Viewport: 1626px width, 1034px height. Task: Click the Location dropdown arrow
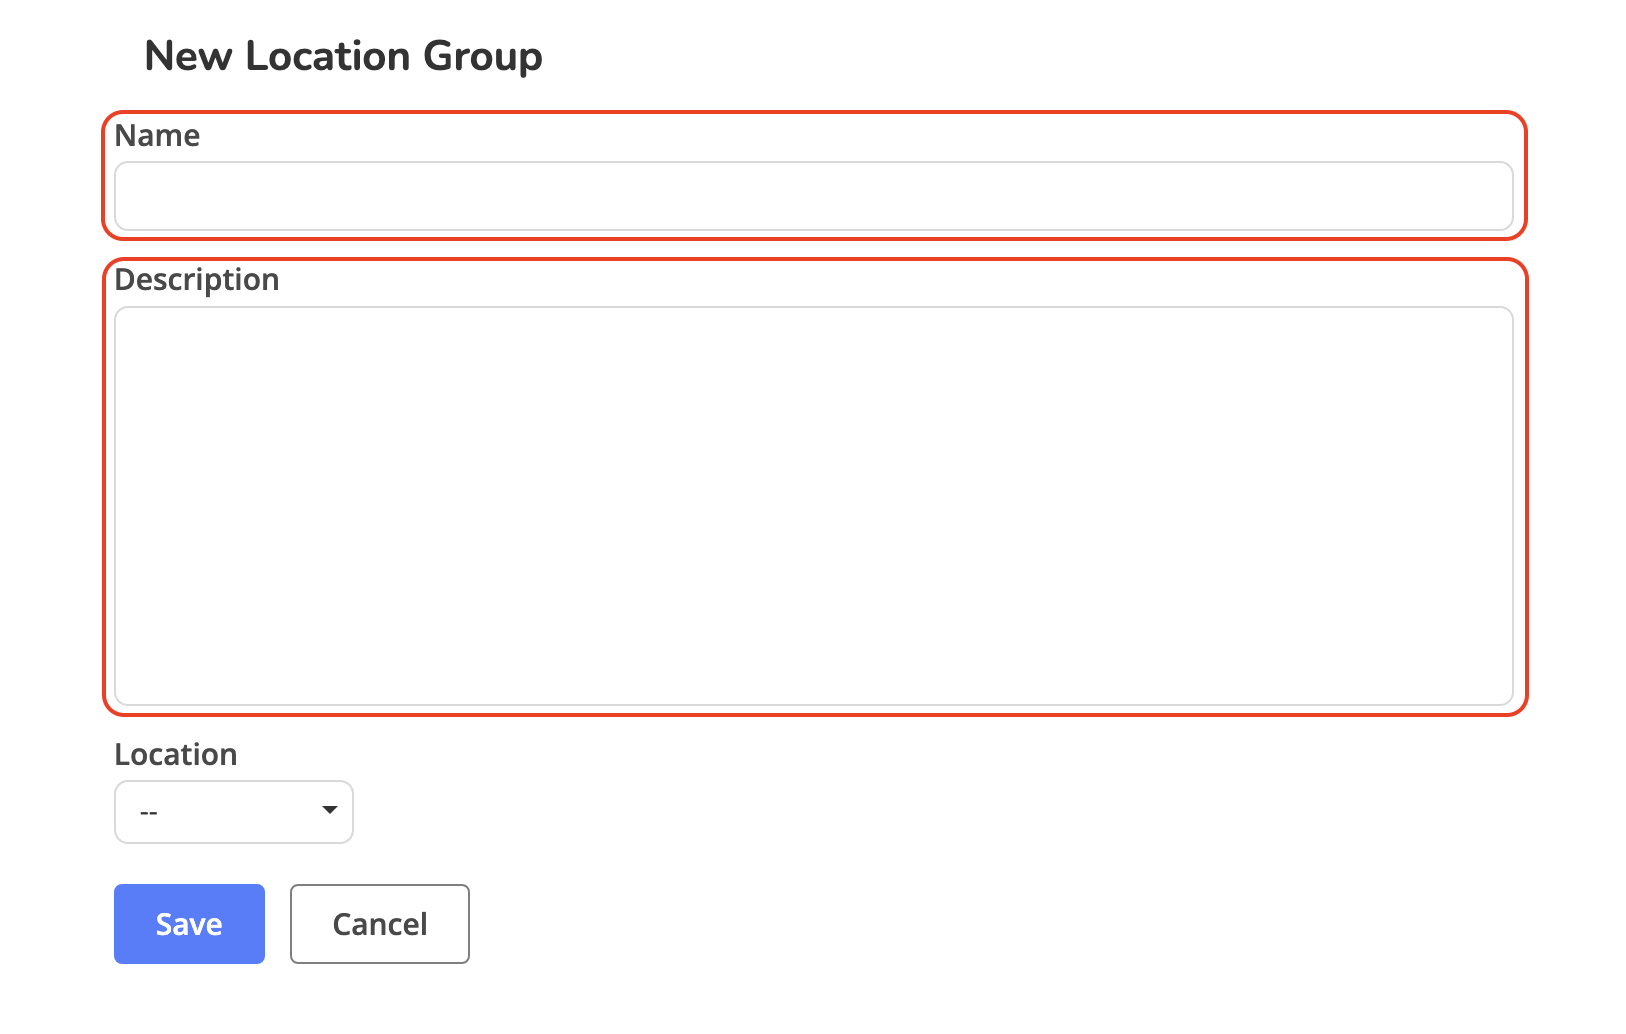[329, 810]
